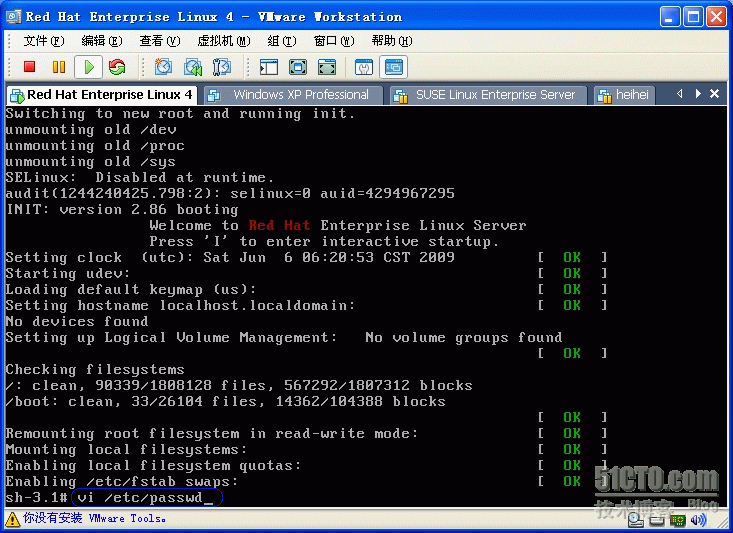
Task: Click 'Starting udev:' console line
Action: pyautogui.click(x=68, y=274)
